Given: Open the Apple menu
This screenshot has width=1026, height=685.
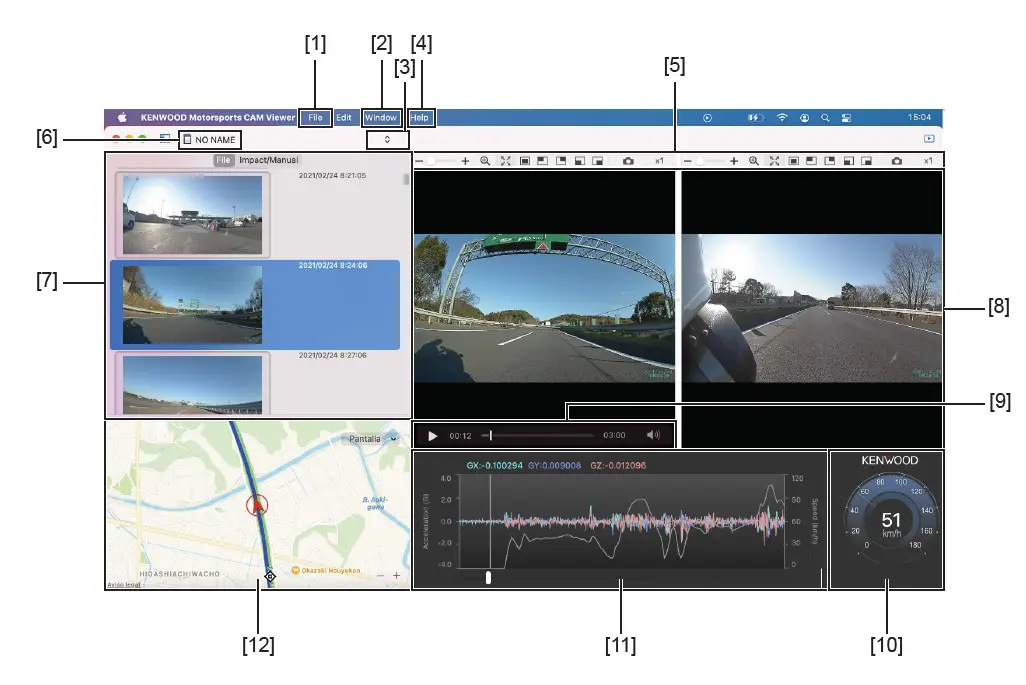Looking at the screenshot, I should tap(120, 117).
